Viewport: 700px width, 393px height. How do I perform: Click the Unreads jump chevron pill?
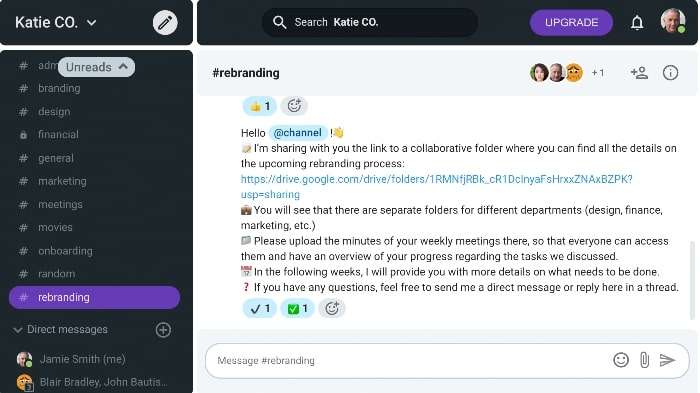[x=96, y=67]
